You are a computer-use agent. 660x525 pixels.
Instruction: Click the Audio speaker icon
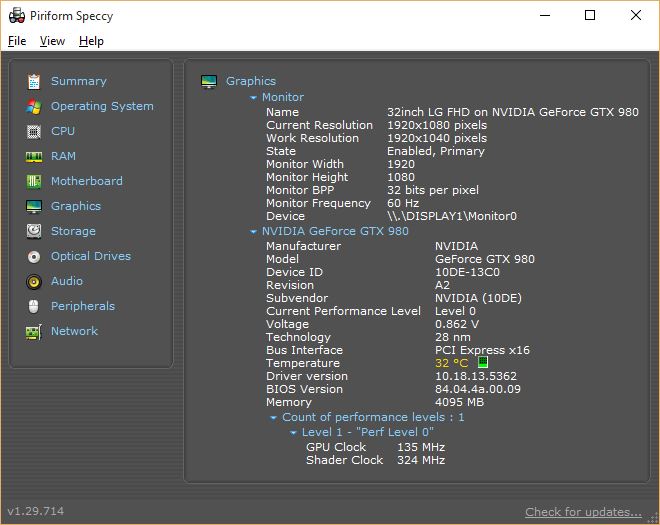point(34,282)
